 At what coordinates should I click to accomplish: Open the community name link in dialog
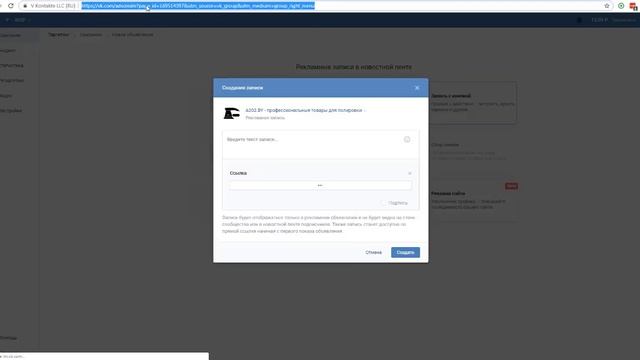pyautogui.click(x=304, y=110)
